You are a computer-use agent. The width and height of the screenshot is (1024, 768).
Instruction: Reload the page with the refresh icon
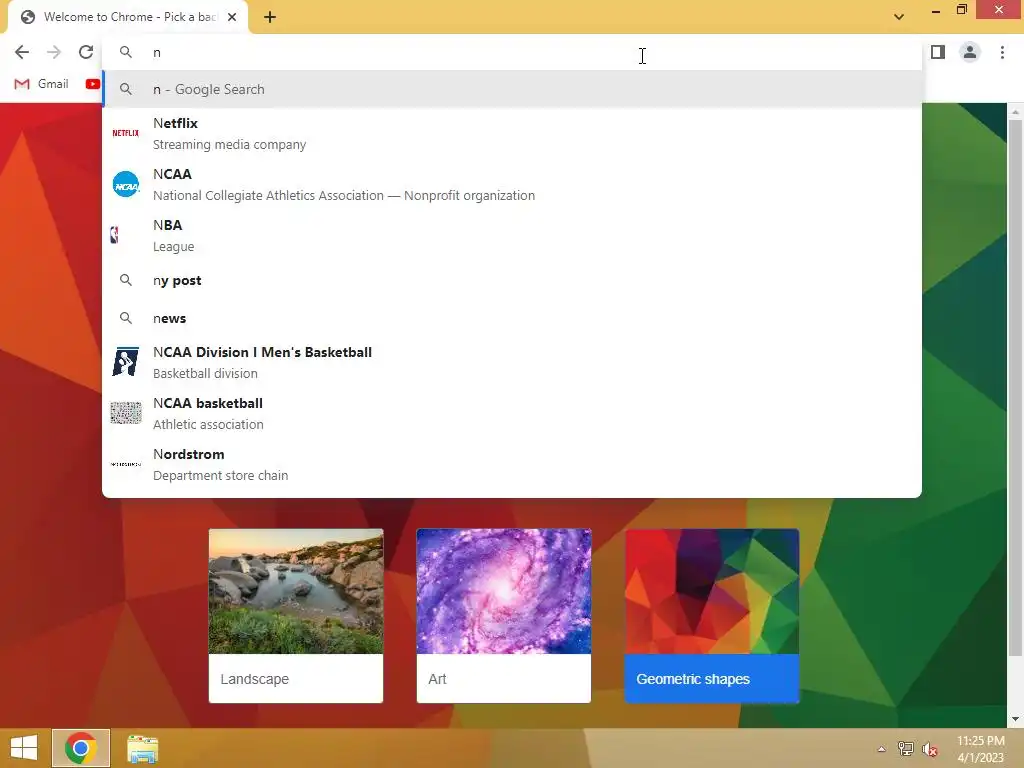tap(86, 52)
